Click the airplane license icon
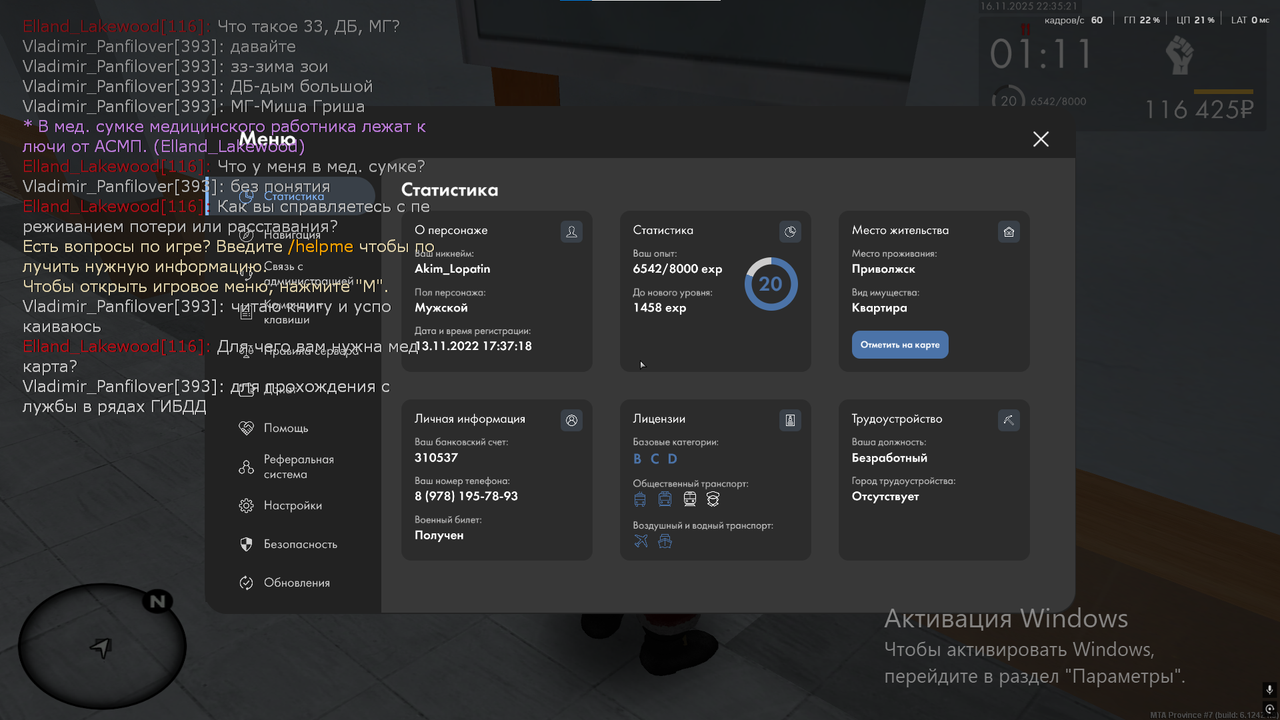The height and width of the screenshot is (720, 1280). coord(641,541)
